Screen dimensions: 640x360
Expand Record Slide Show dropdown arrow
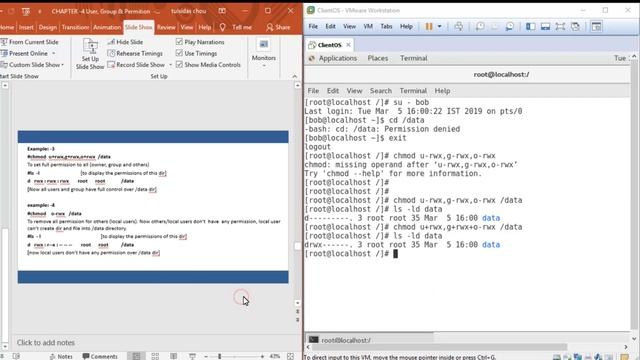(170, 65)
